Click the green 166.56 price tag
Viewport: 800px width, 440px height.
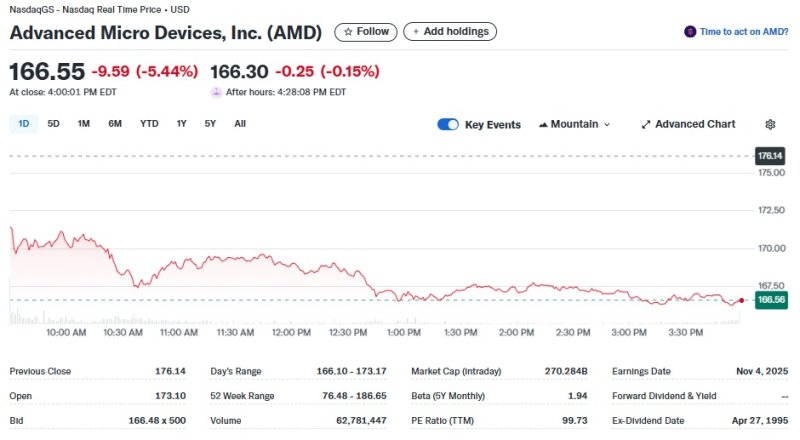(x=770, y=299)
